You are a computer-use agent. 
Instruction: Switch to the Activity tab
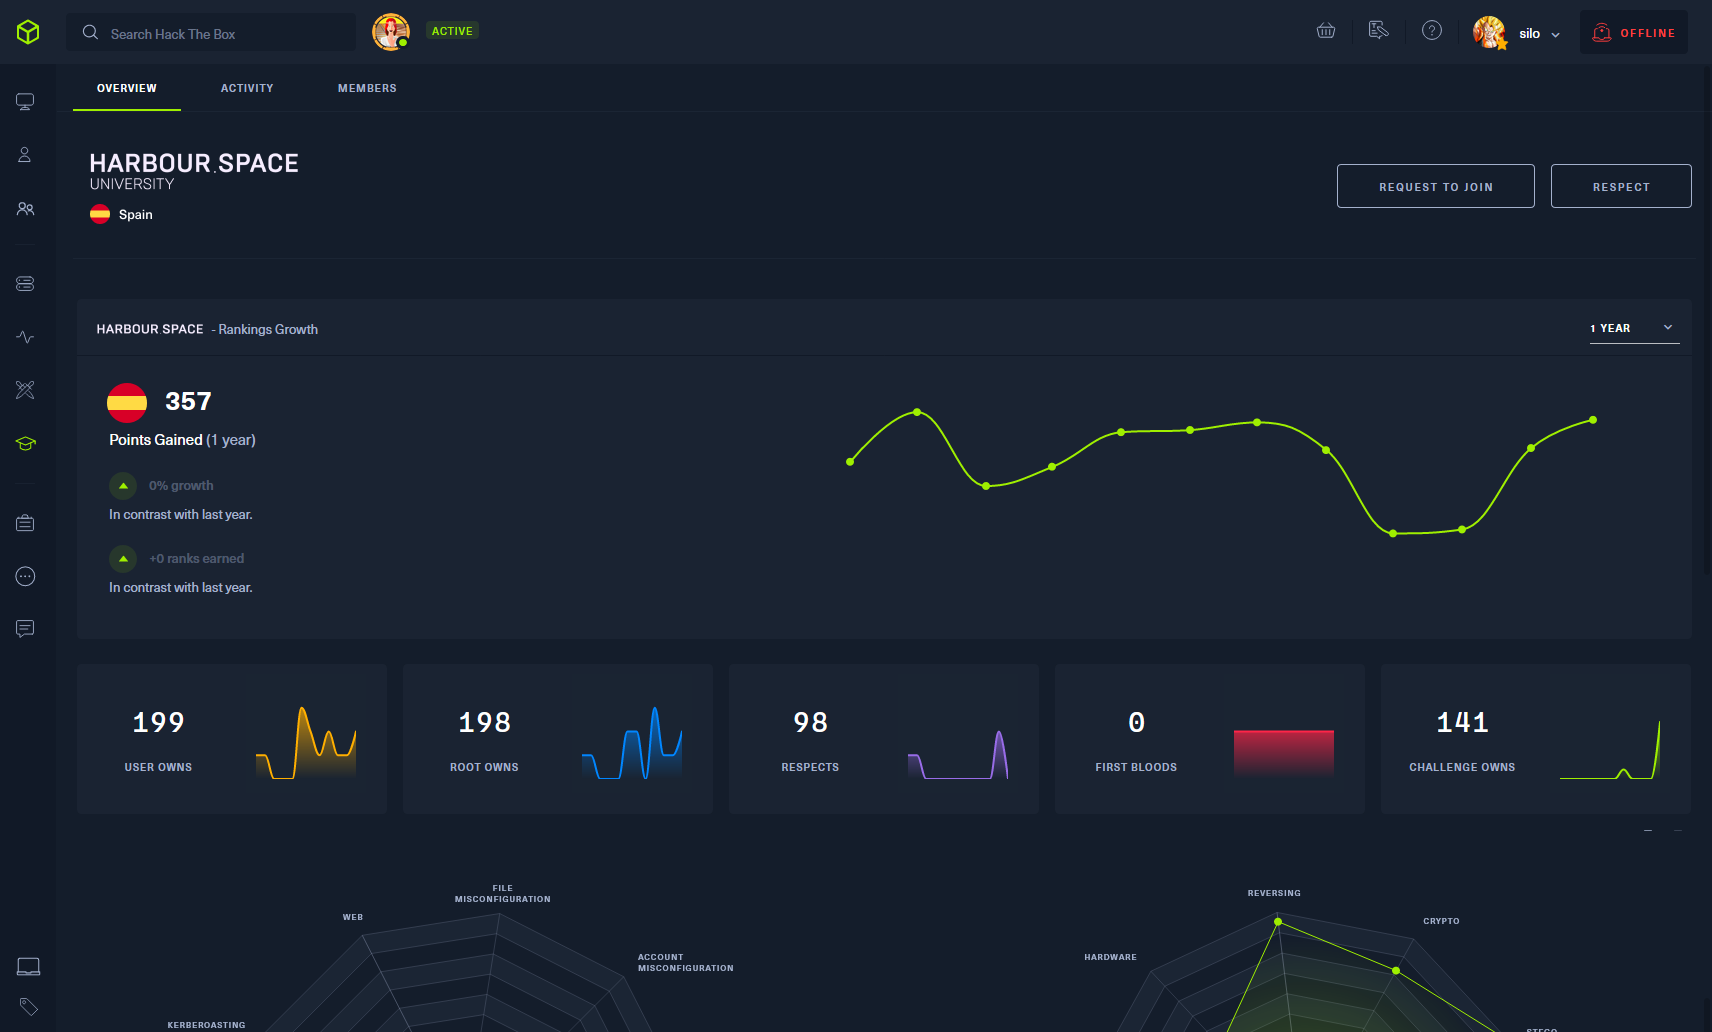point(247,88)
